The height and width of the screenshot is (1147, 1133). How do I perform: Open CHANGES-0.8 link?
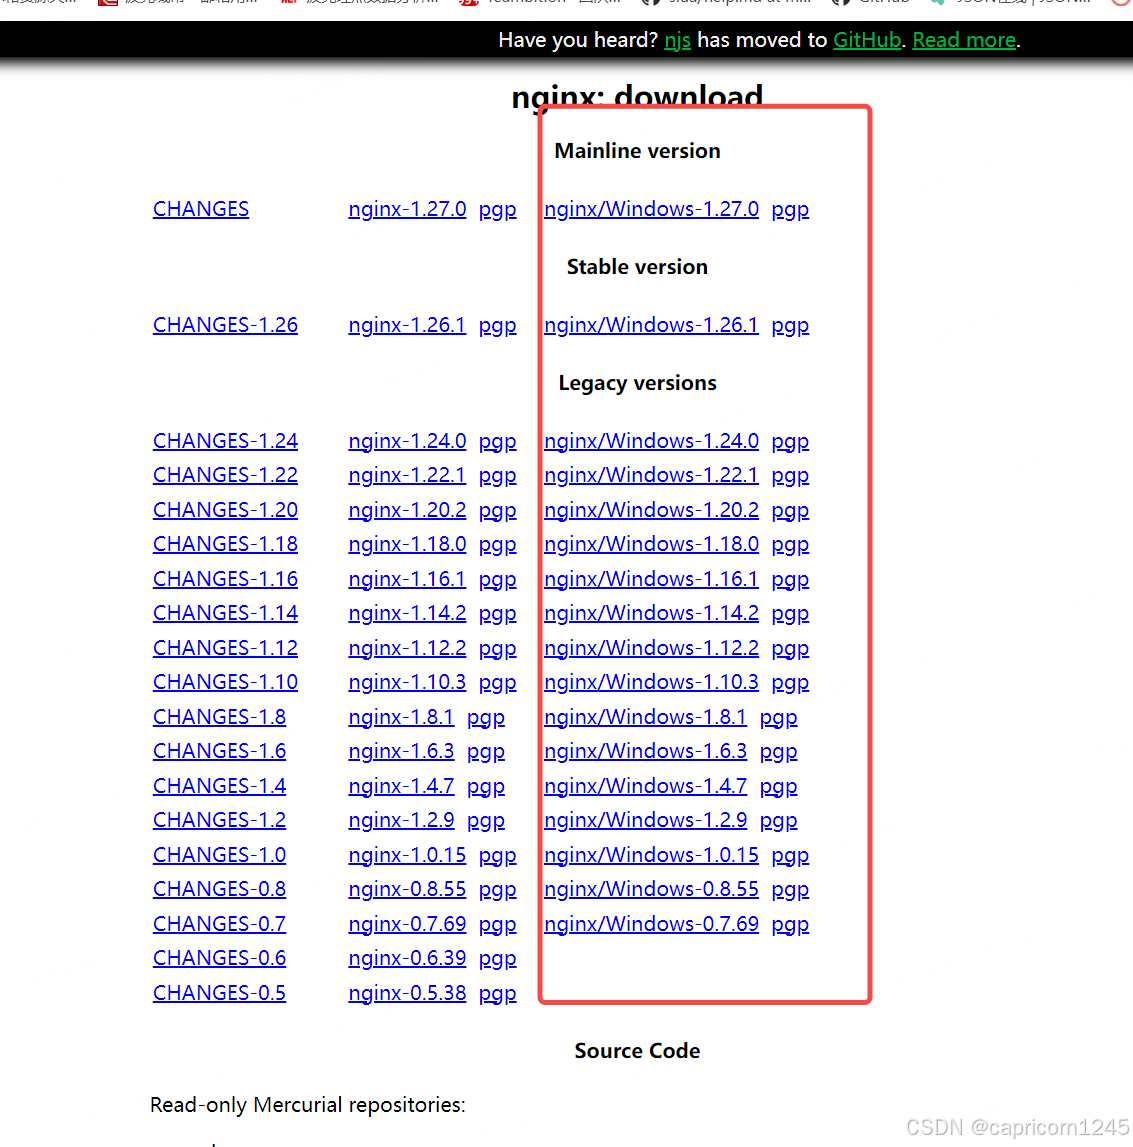pyautogui.click(x=219, y=889)
